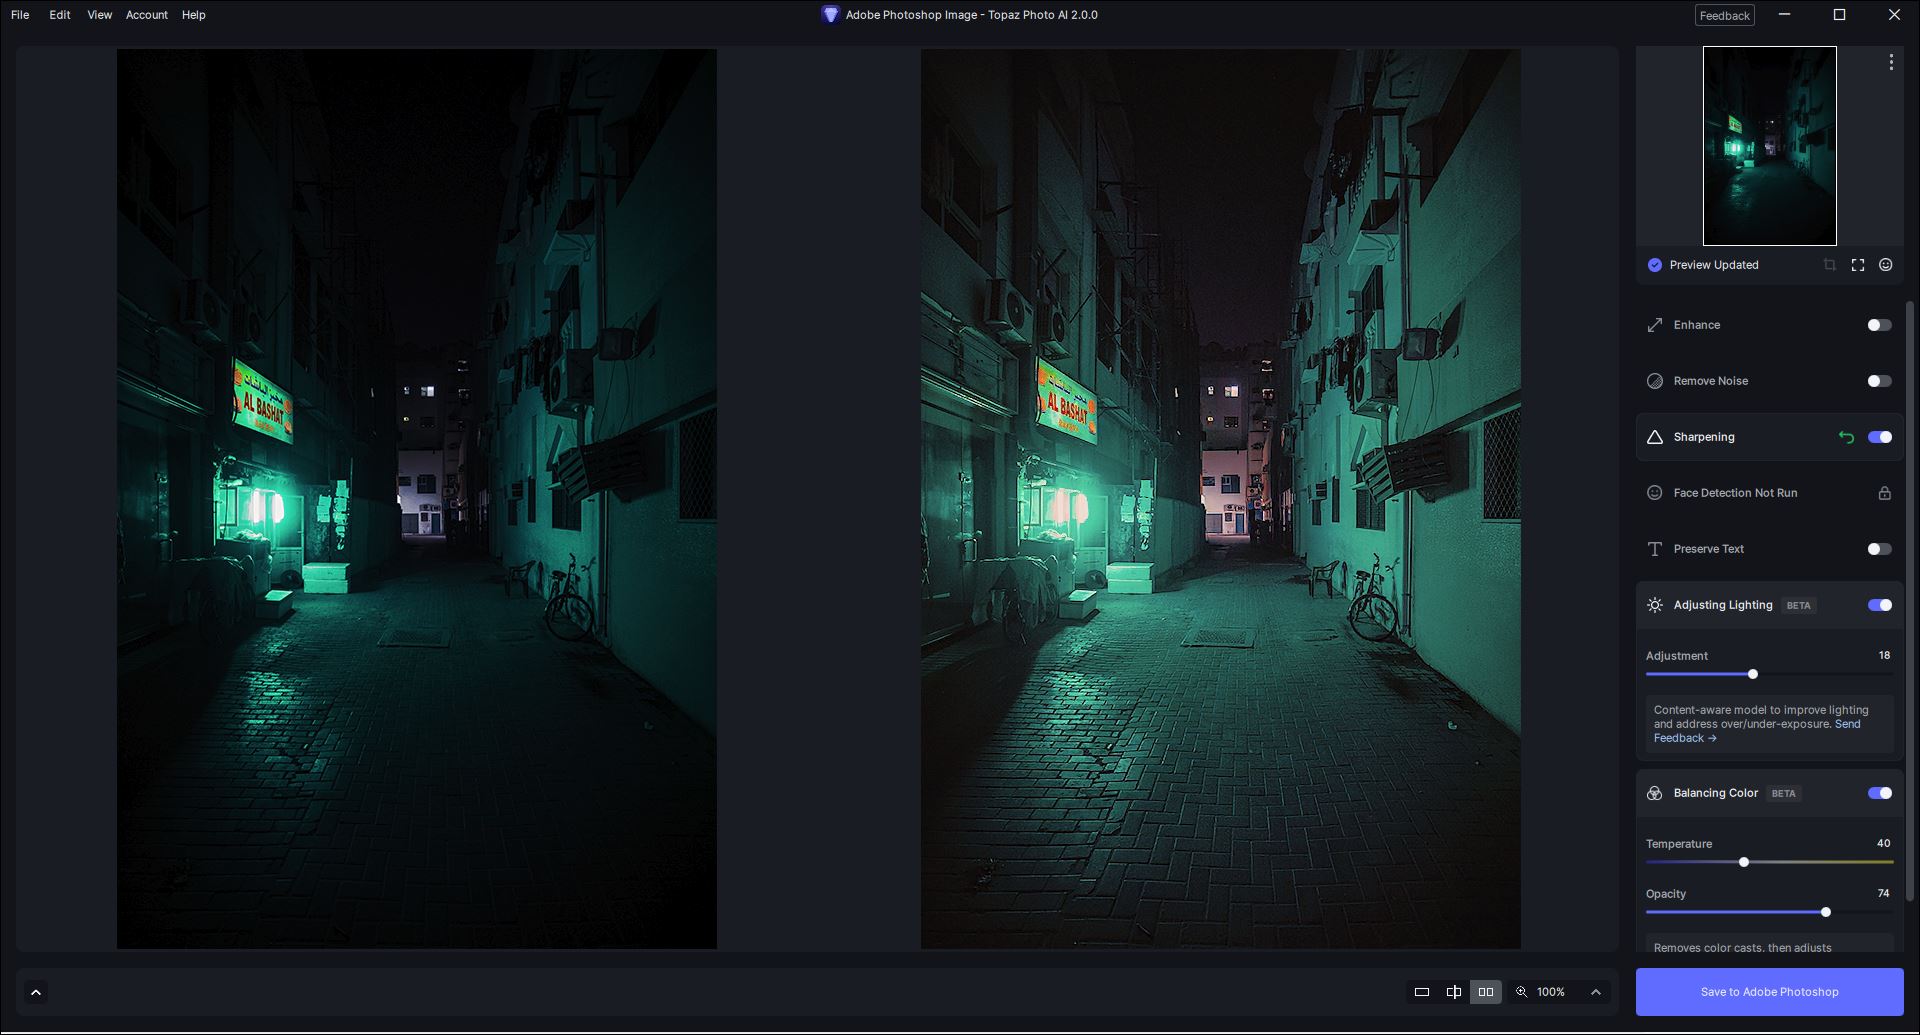Click the Face Detection lock icon
The width and height of the screenshot is (1920, 1035).
pos(1884,493)
